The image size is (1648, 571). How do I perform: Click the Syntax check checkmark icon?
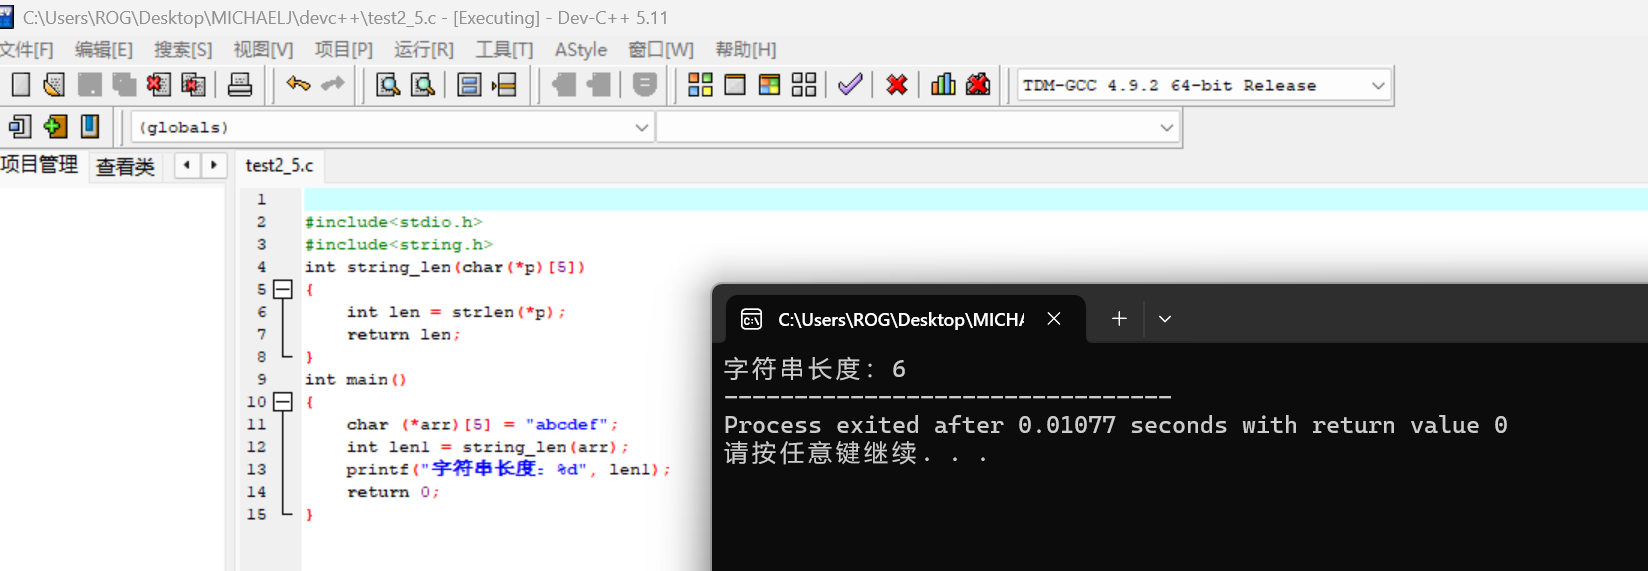[x=850, y=85]
